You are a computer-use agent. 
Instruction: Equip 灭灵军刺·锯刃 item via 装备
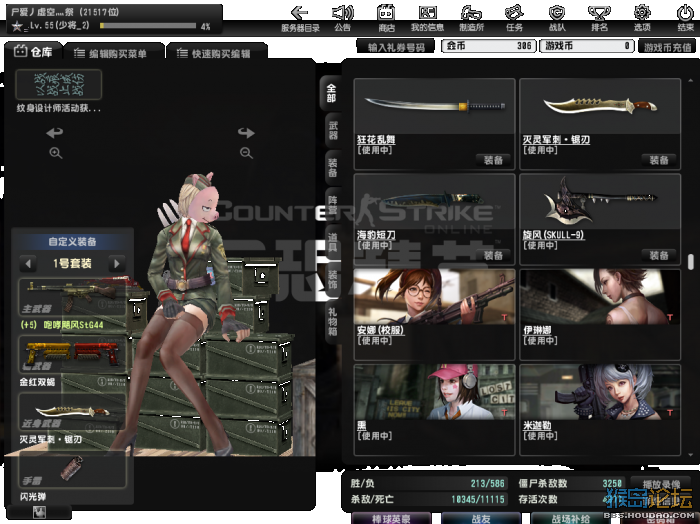[658, 160]
